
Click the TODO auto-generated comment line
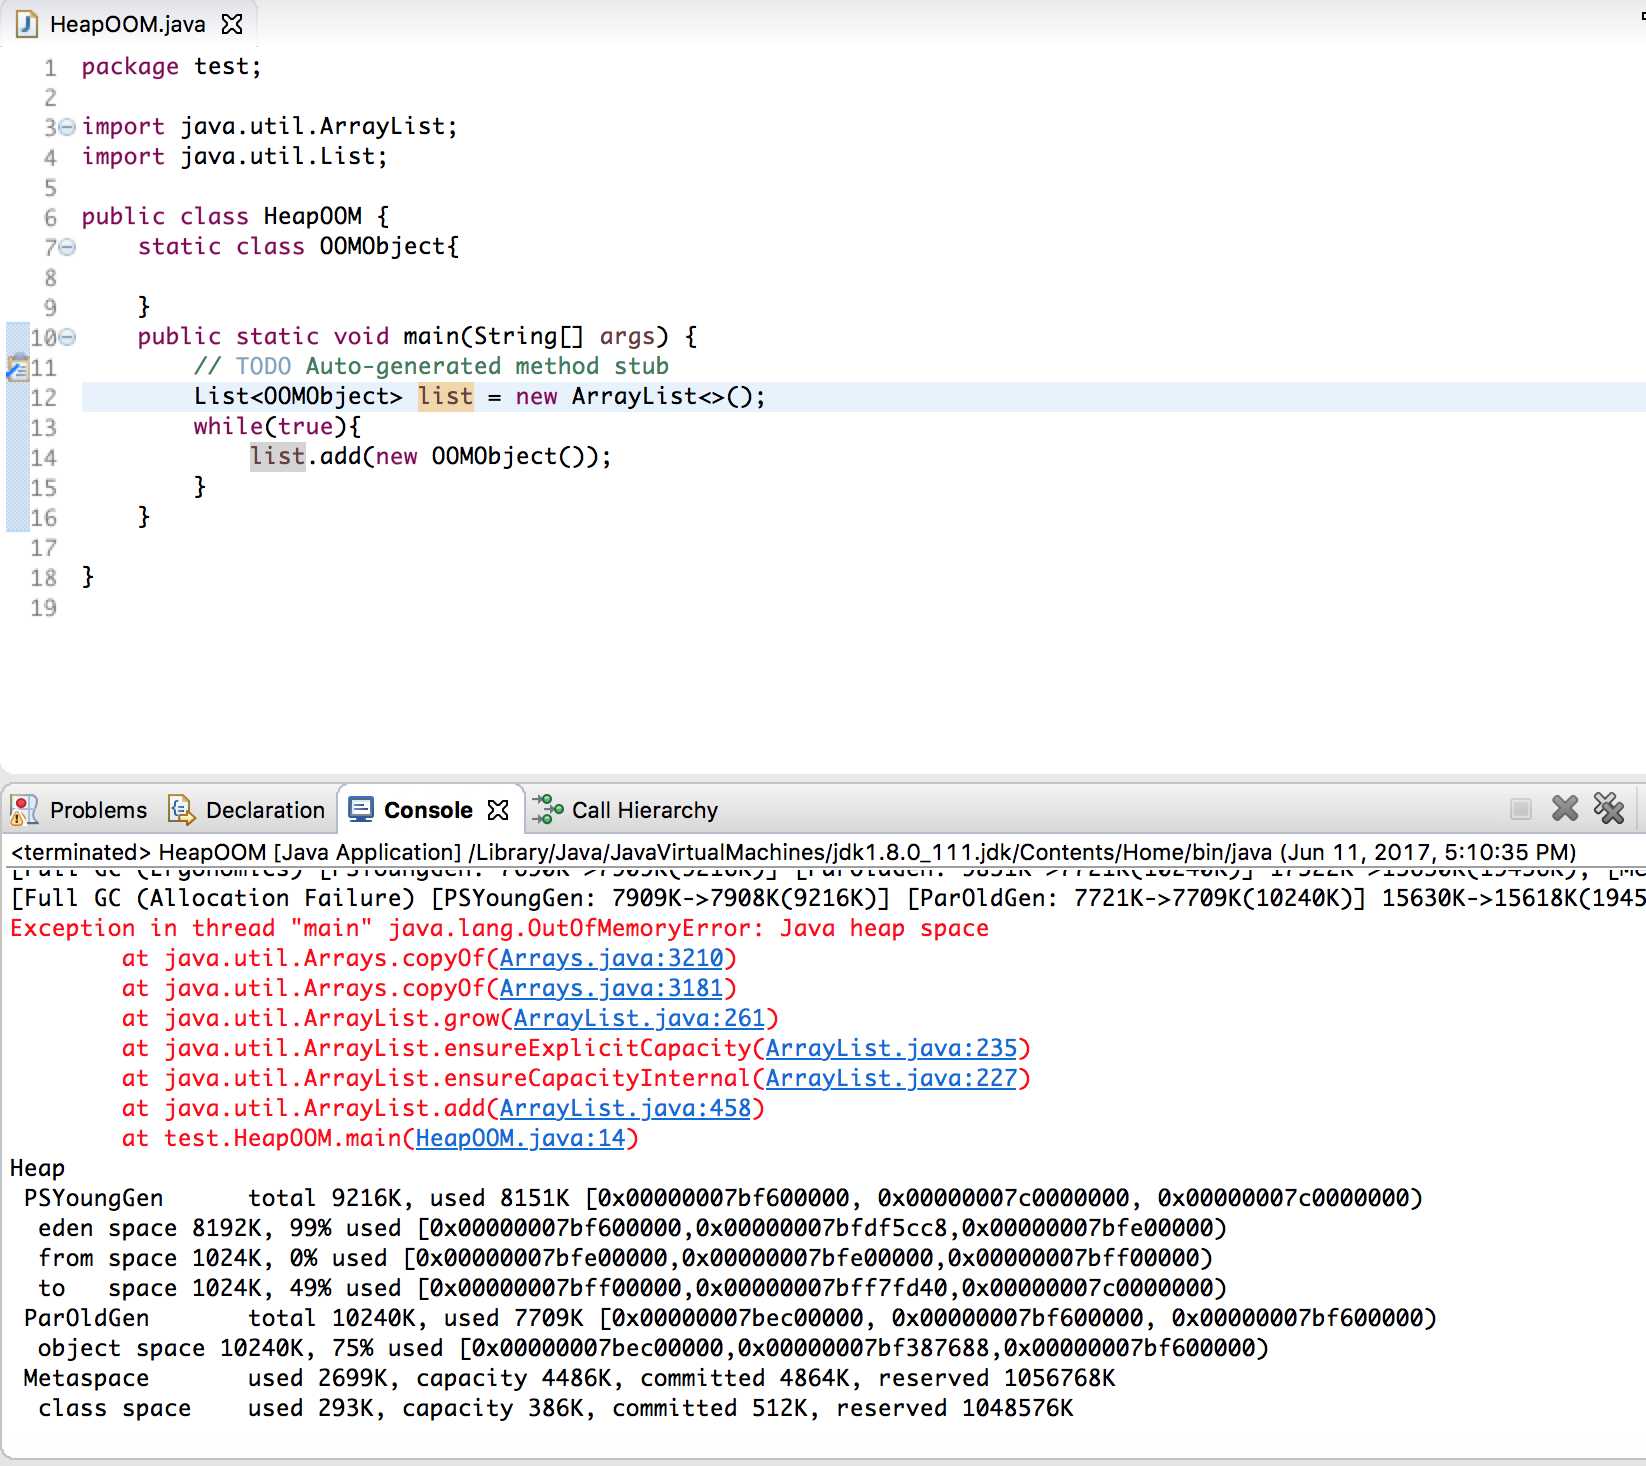(431, 367)
